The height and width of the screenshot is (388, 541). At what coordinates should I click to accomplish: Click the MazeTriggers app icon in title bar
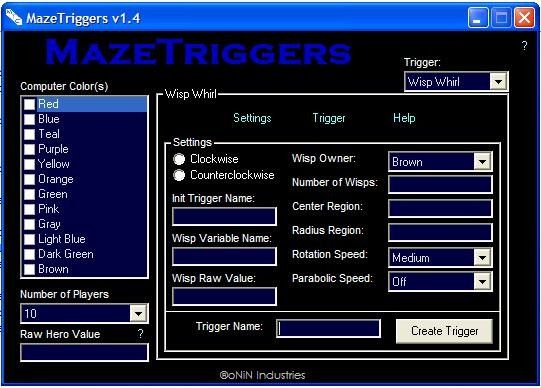pyautogui.click(x=14, y=17)
